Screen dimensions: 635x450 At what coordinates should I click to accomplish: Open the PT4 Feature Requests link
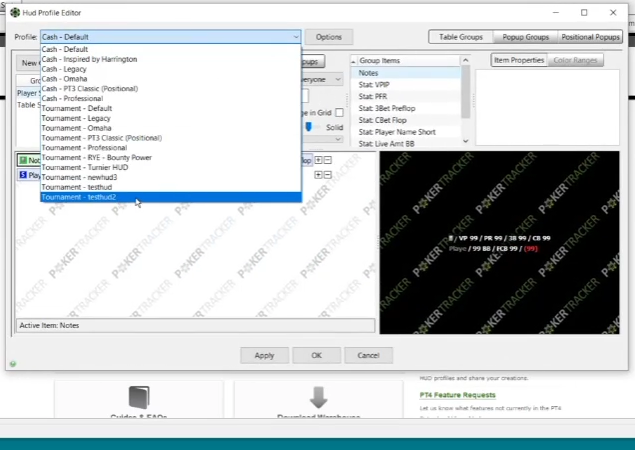coord(458,395)
